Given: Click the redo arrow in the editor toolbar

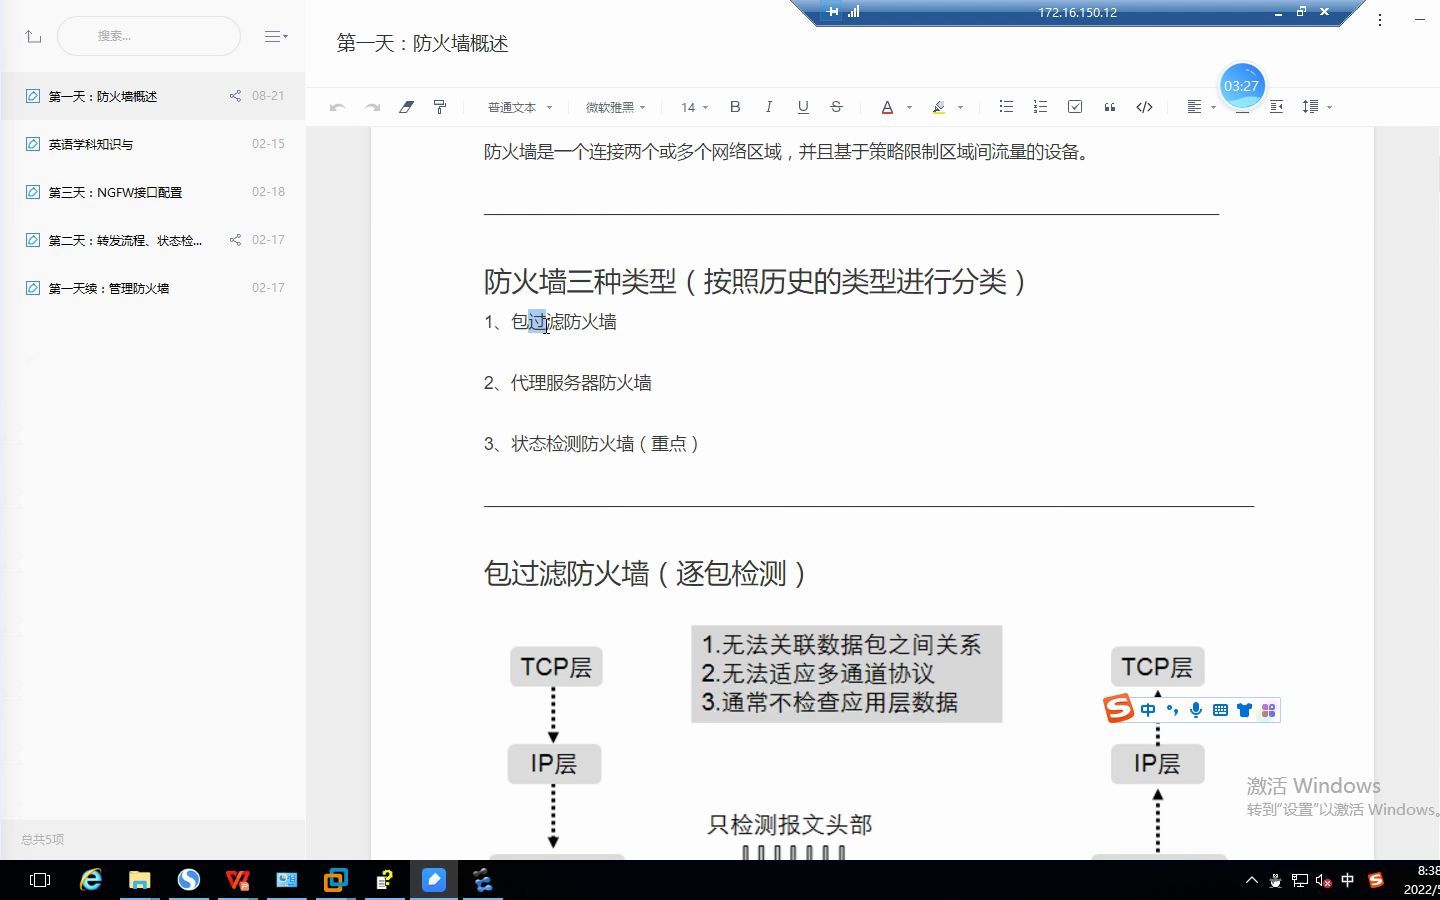Looking at the screenshot, I should (372, 107).
